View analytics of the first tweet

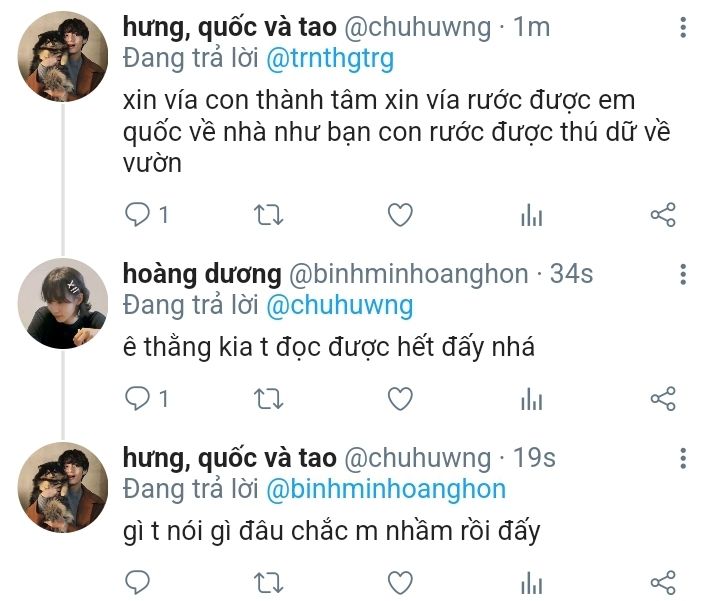click(x=531, y=215)
